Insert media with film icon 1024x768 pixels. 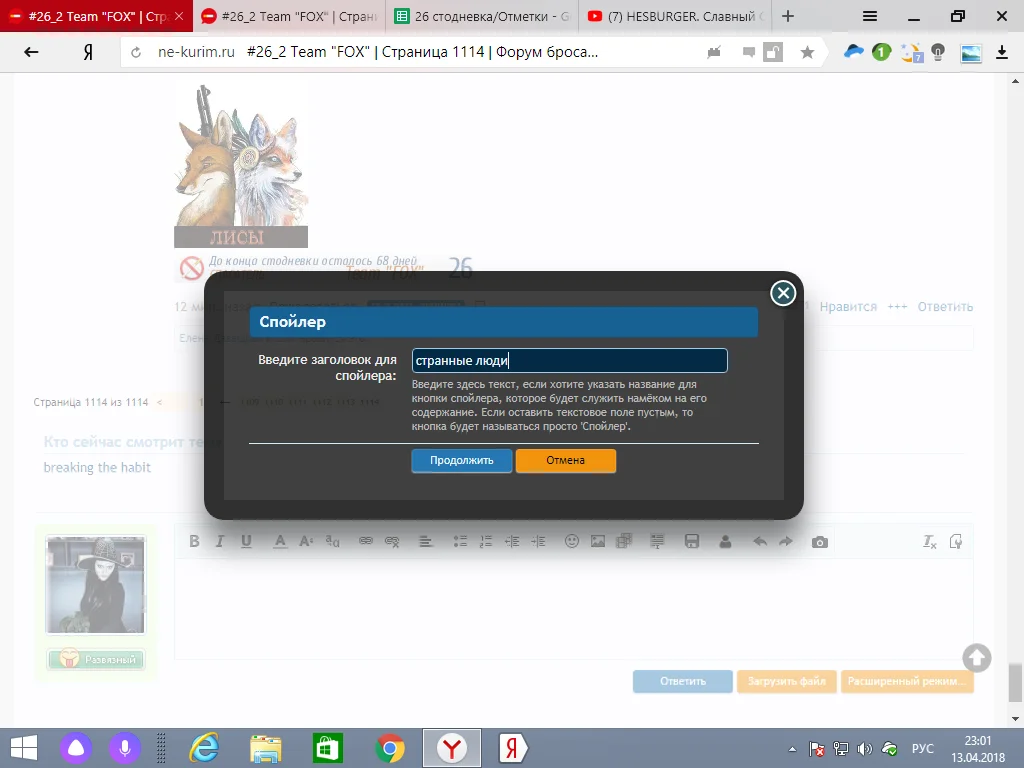pyautogui.click(x=624, y=541)
